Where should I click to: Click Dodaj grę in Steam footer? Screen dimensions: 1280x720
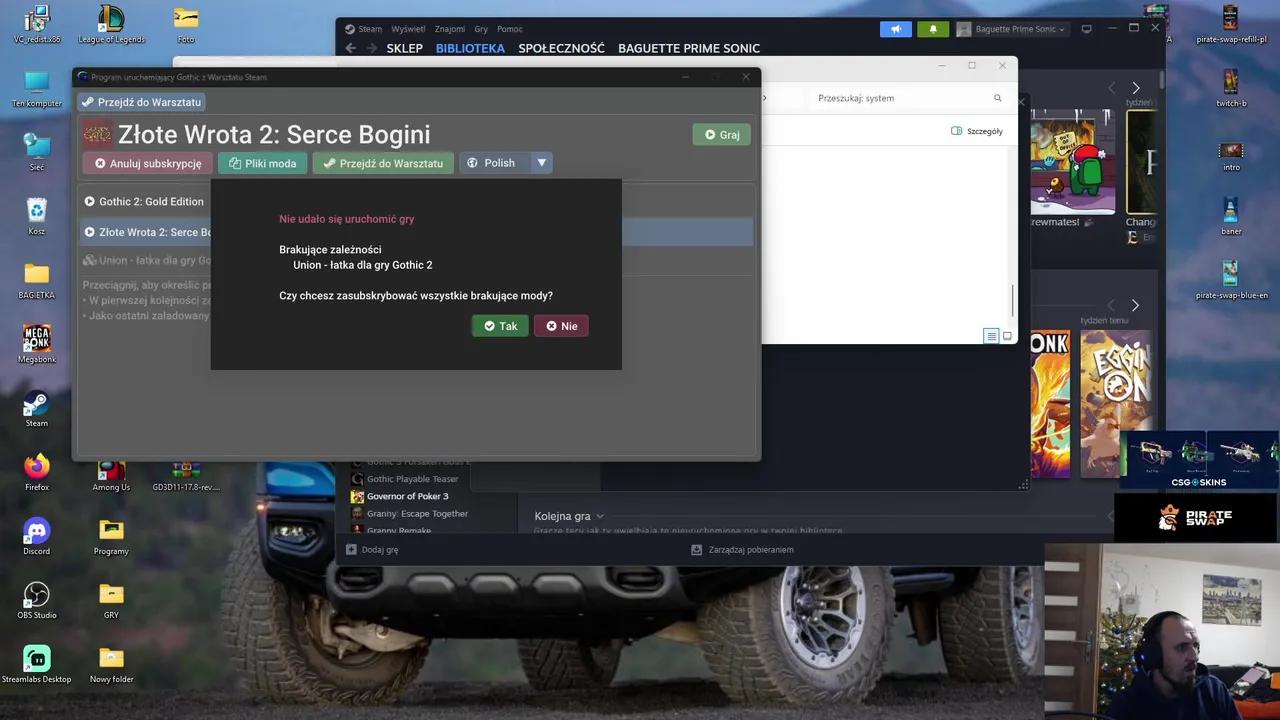click(x=372, y=549)
